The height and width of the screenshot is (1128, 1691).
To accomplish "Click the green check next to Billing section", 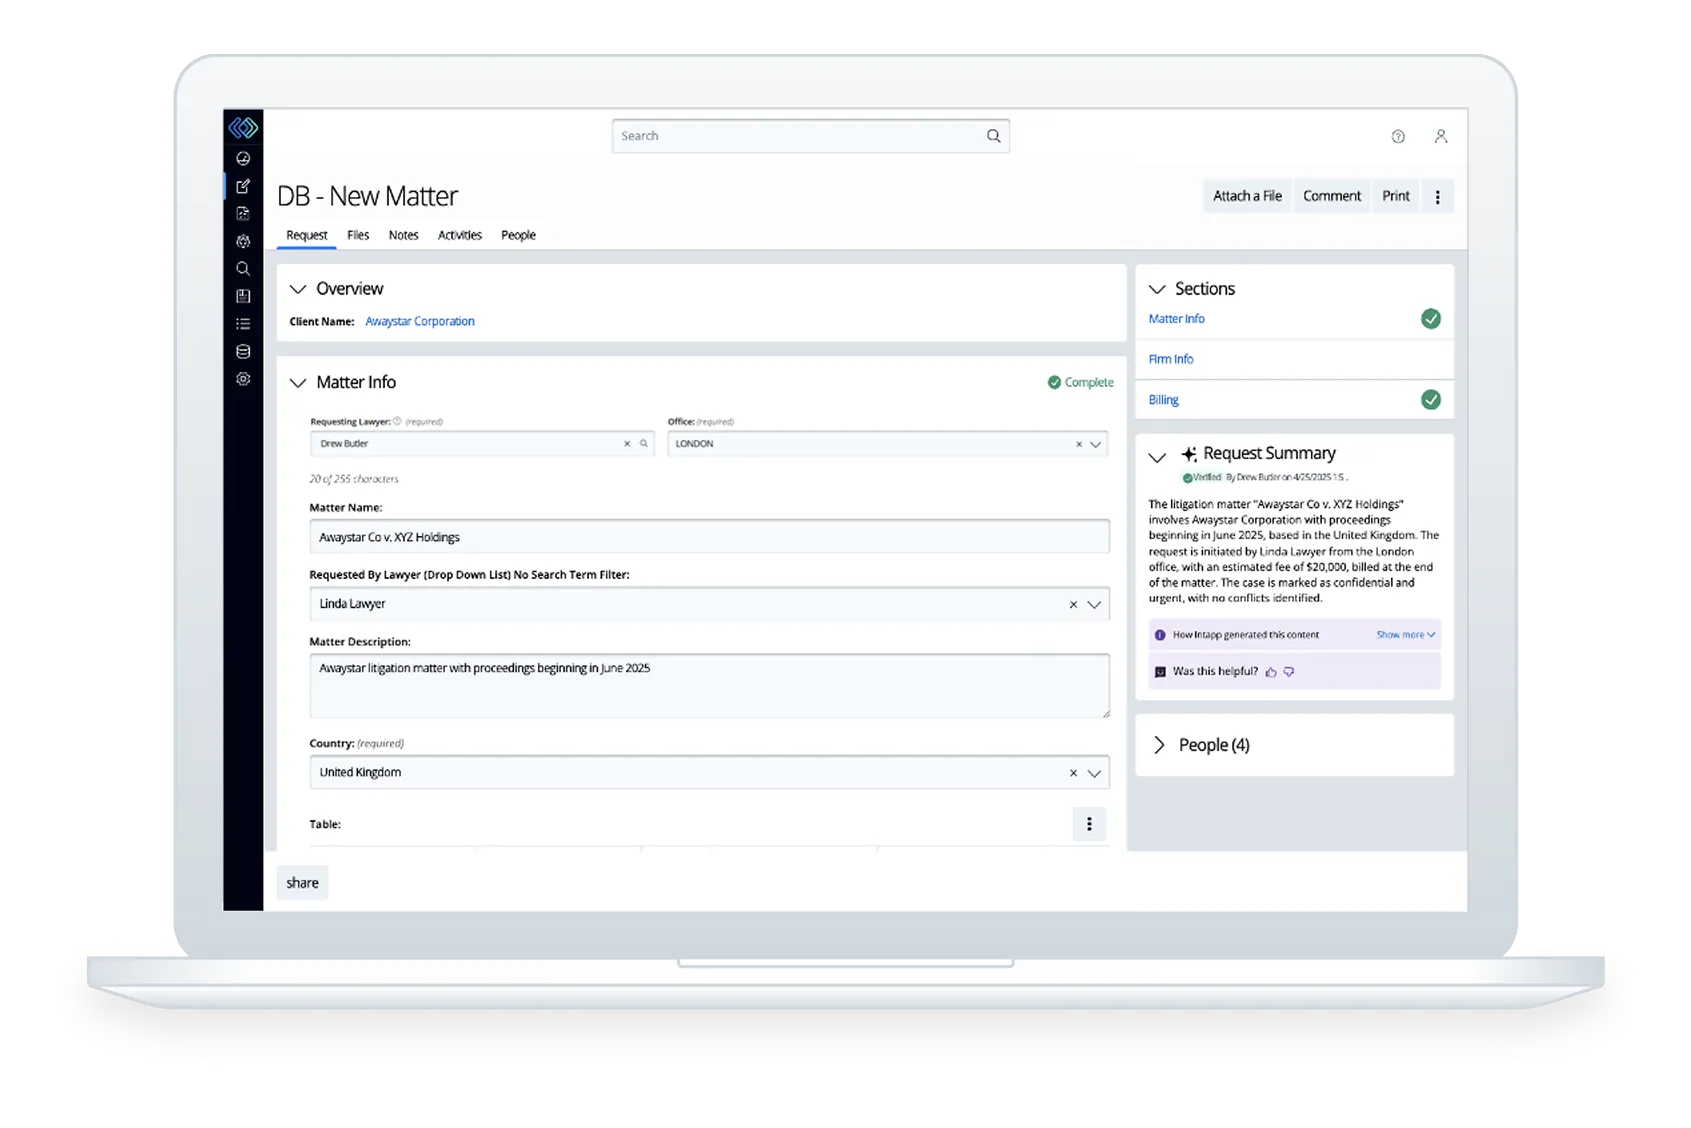I will pos(1431,400).
